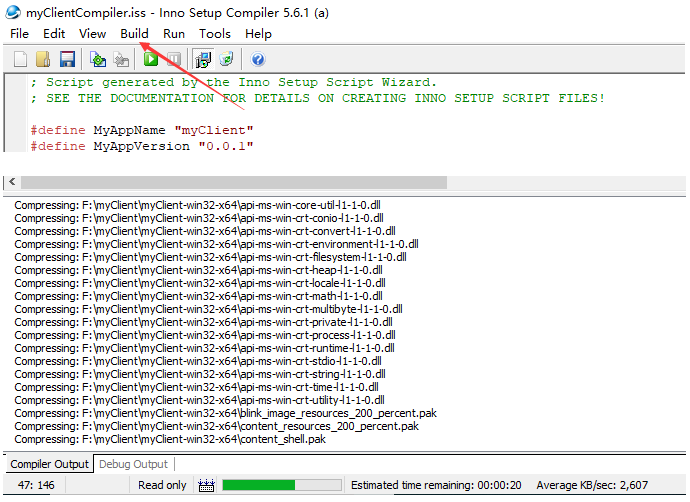
Task: Select the content_resources_200_percent.pak line
Action: (x=217, y=426)
